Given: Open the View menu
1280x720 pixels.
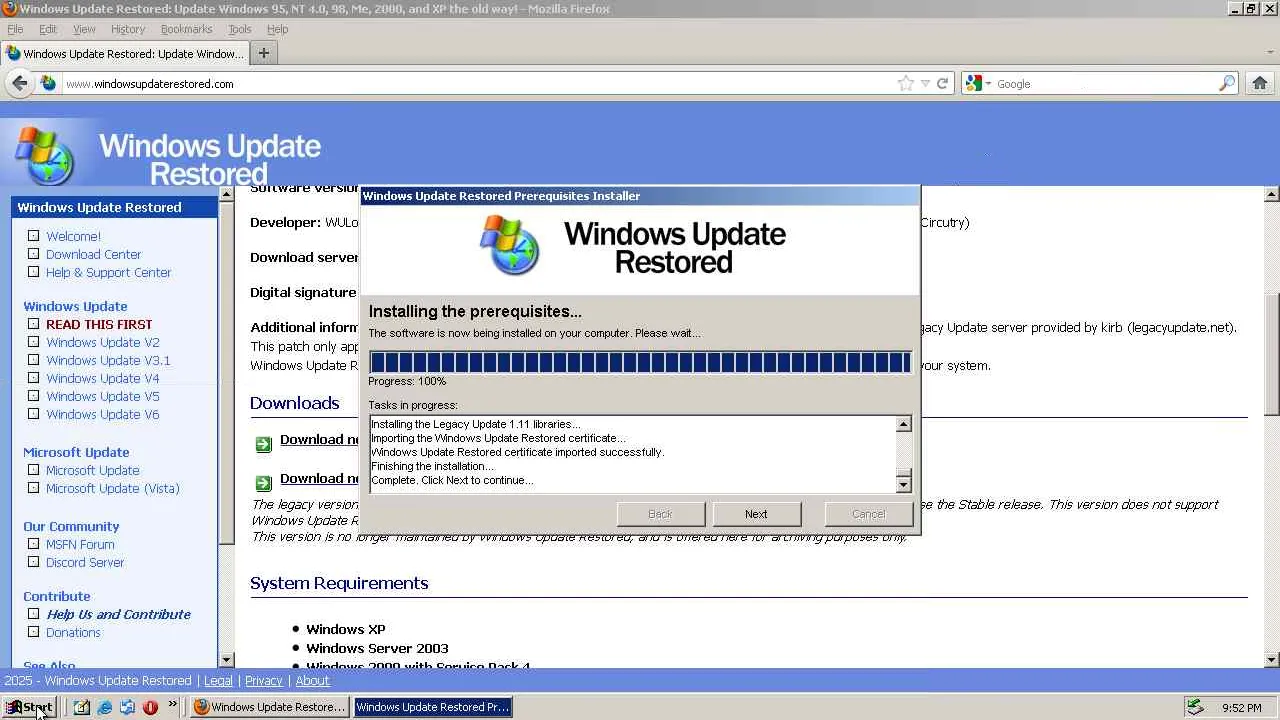Looking at the screenshot, I should point(84,29).
